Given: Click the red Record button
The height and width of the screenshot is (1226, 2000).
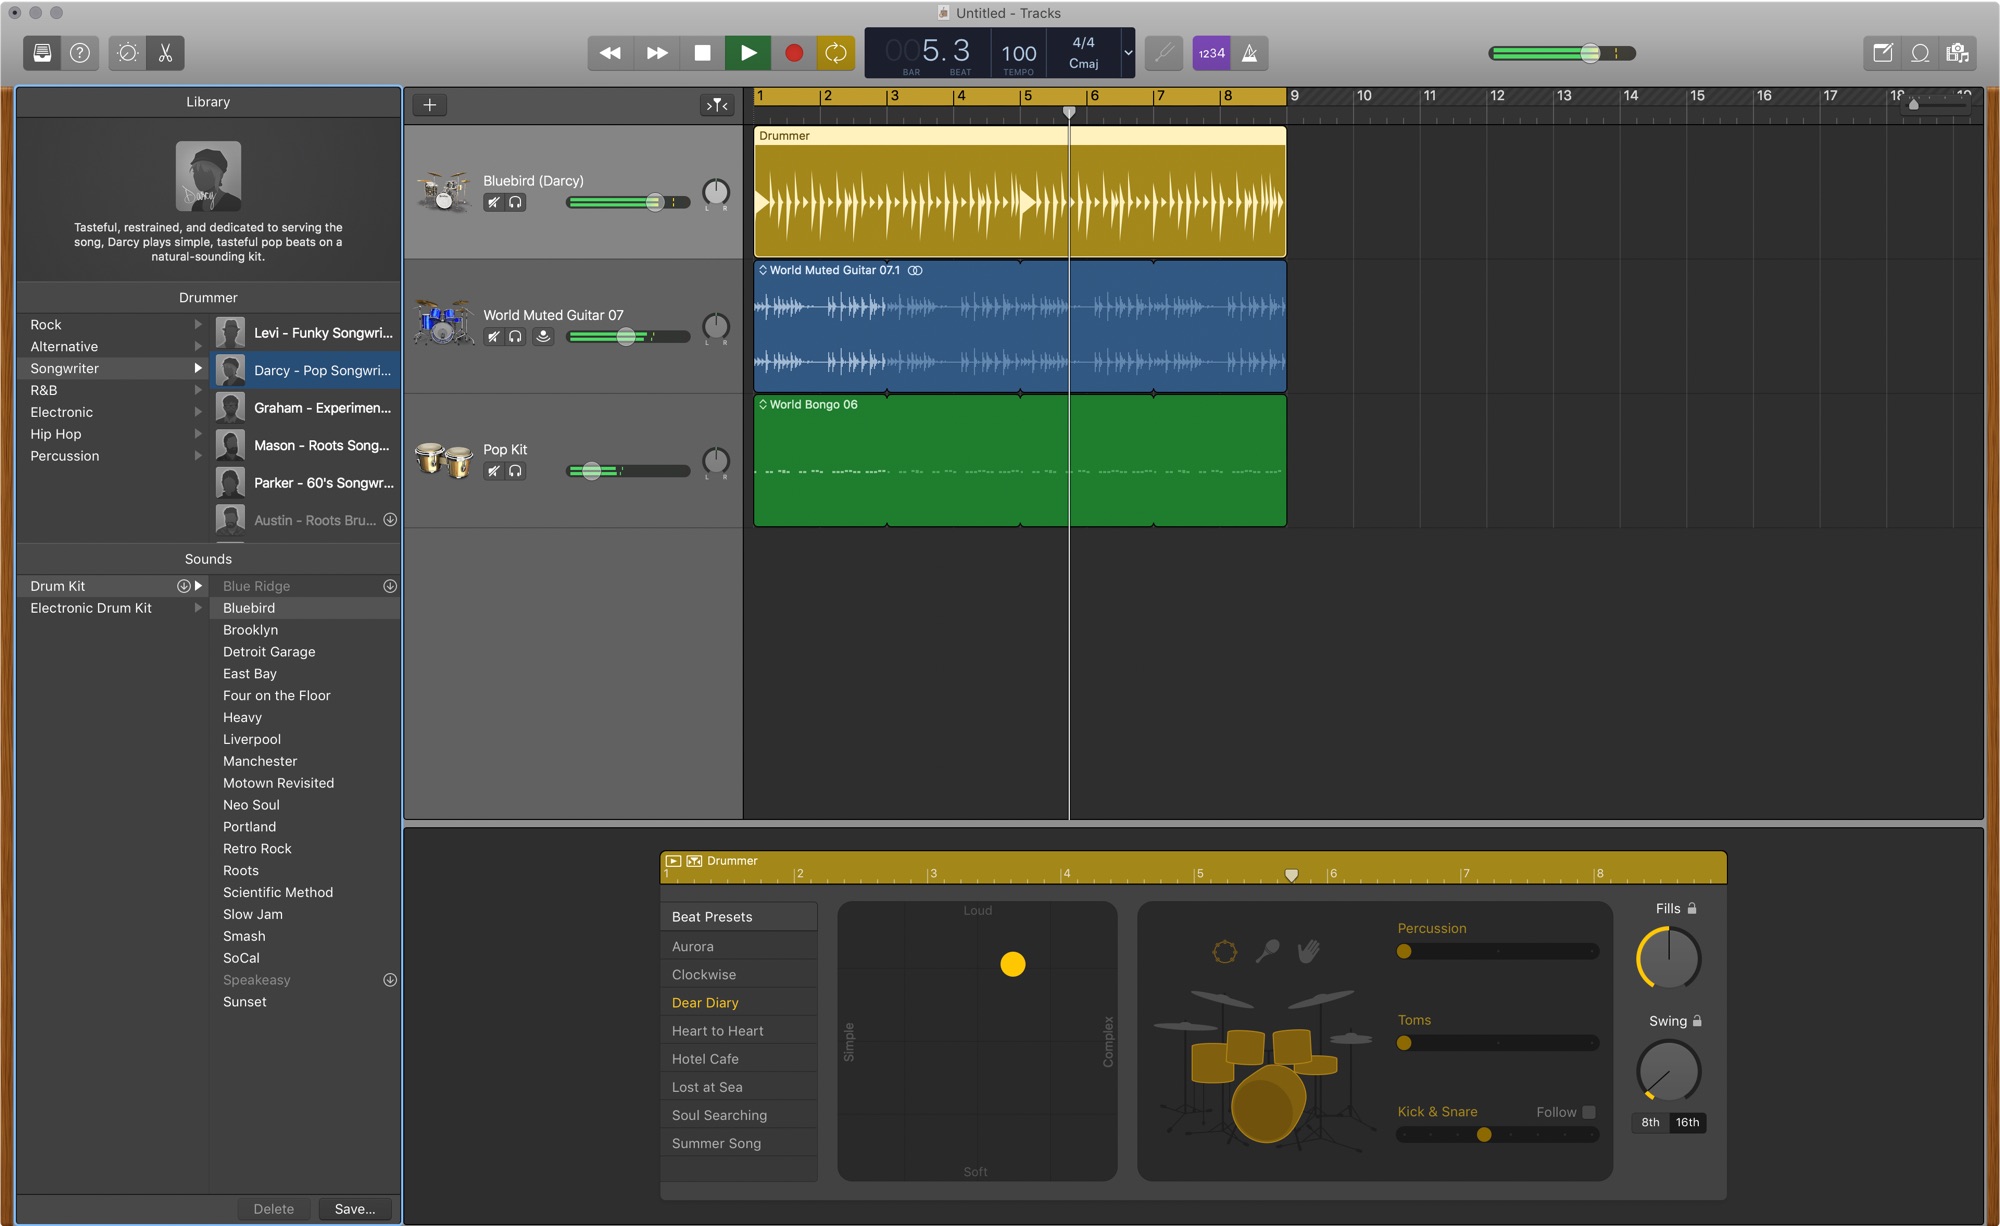Looking at the screenshot, I should [x=793, y=53].
